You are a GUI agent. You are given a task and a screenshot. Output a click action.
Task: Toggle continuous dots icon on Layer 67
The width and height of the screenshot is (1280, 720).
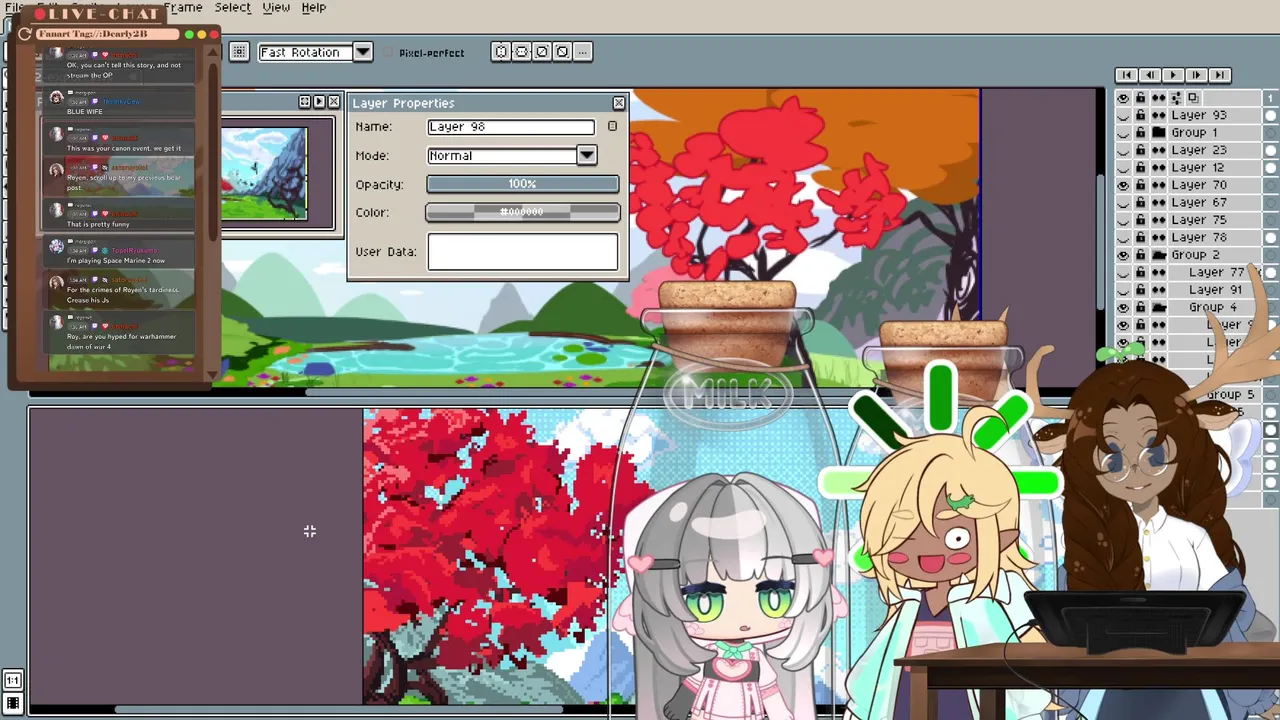[1158, 203]
